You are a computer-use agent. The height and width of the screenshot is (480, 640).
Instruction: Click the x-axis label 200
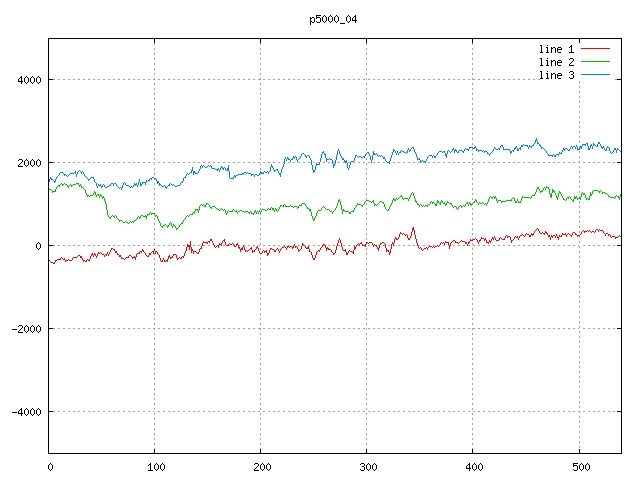tap(262, 467)
